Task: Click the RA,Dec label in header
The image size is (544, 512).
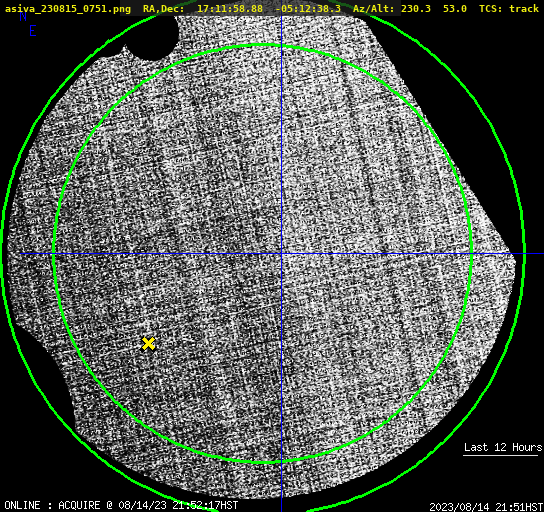Action: click(164, 9)
